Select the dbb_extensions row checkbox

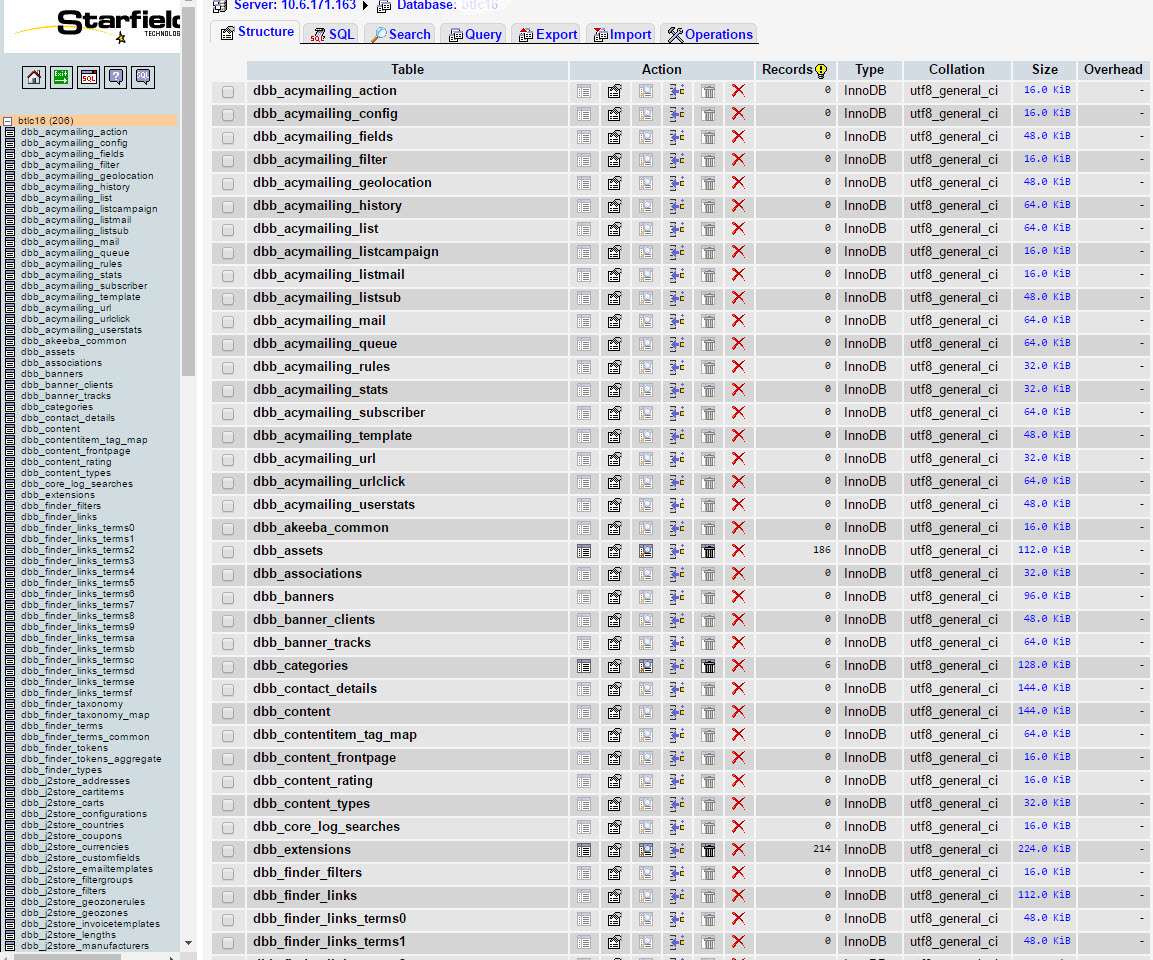228,850
